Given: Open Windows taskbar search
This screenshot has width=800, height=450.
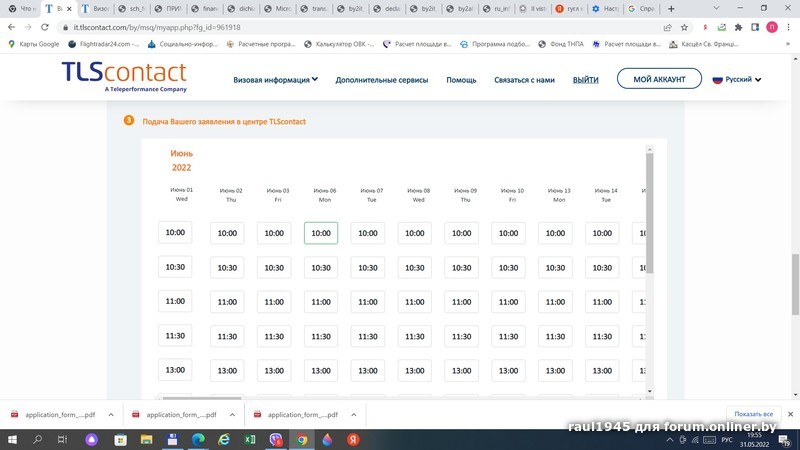Looking at the screenshot, I should (37, 439).
